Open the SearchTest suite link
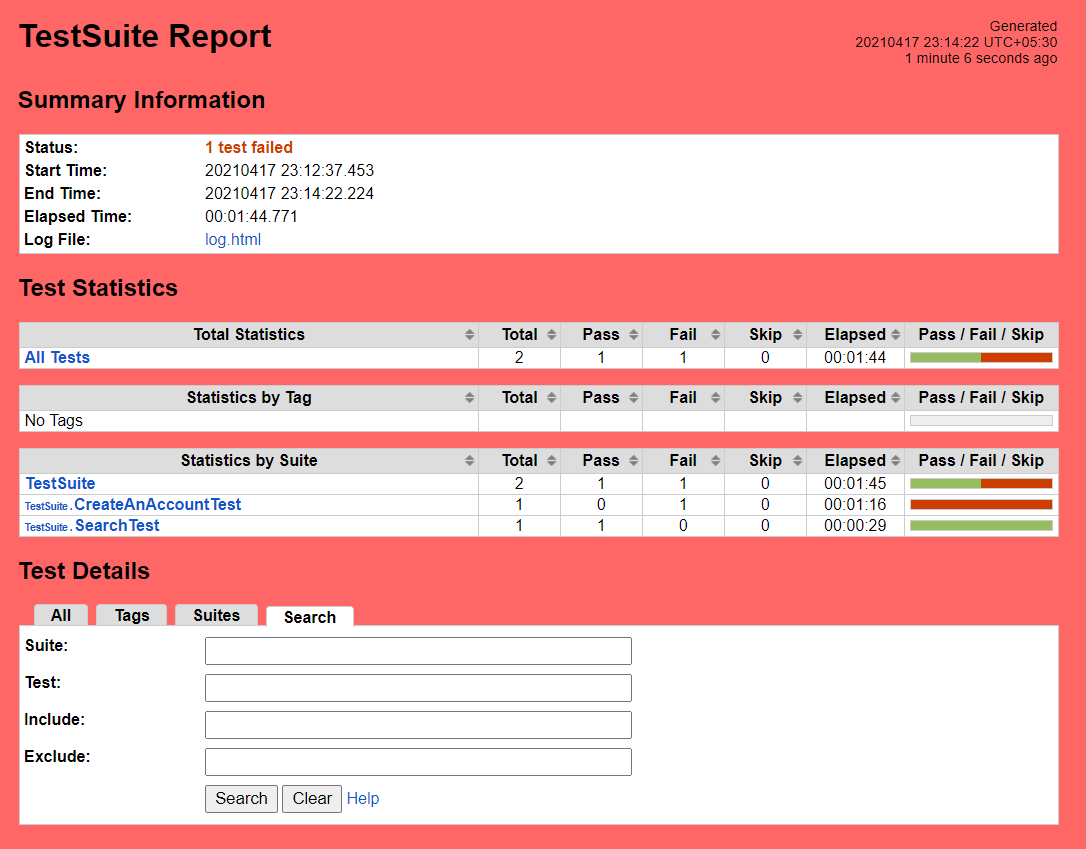Screen dimensions: 1086x849 117,526
